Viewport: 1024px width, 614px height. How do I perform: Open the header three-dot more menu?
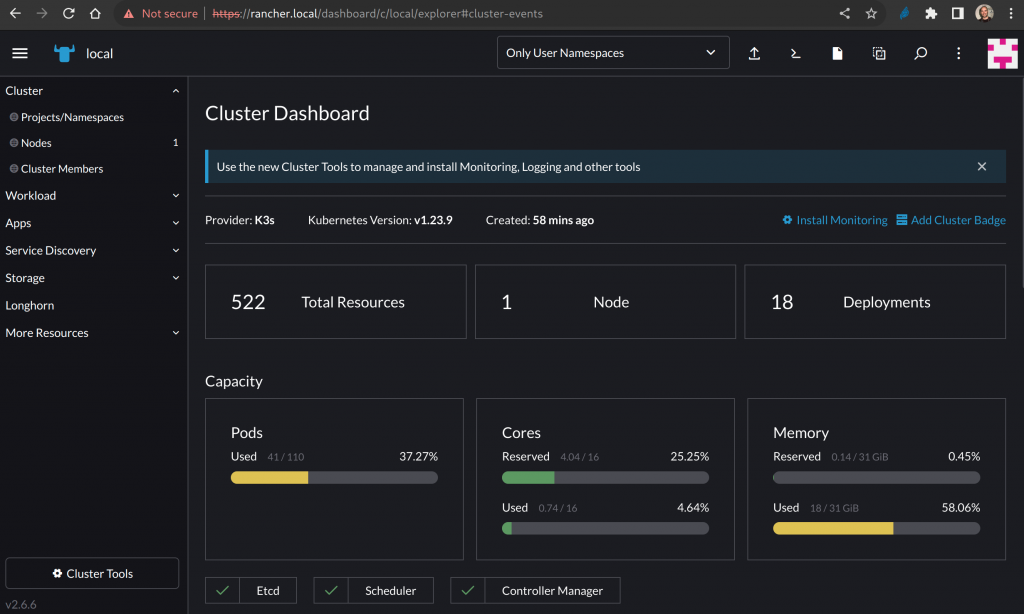pos(959,53)
